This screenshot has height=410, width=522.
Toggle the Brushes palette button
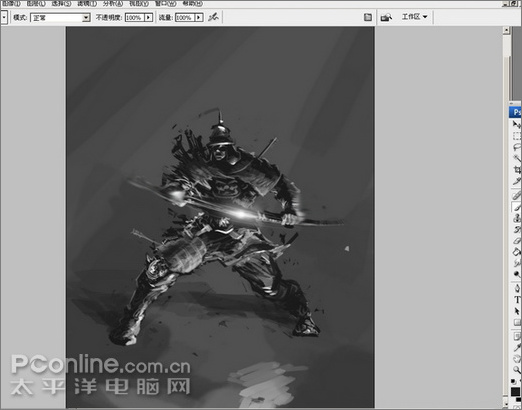368,17
